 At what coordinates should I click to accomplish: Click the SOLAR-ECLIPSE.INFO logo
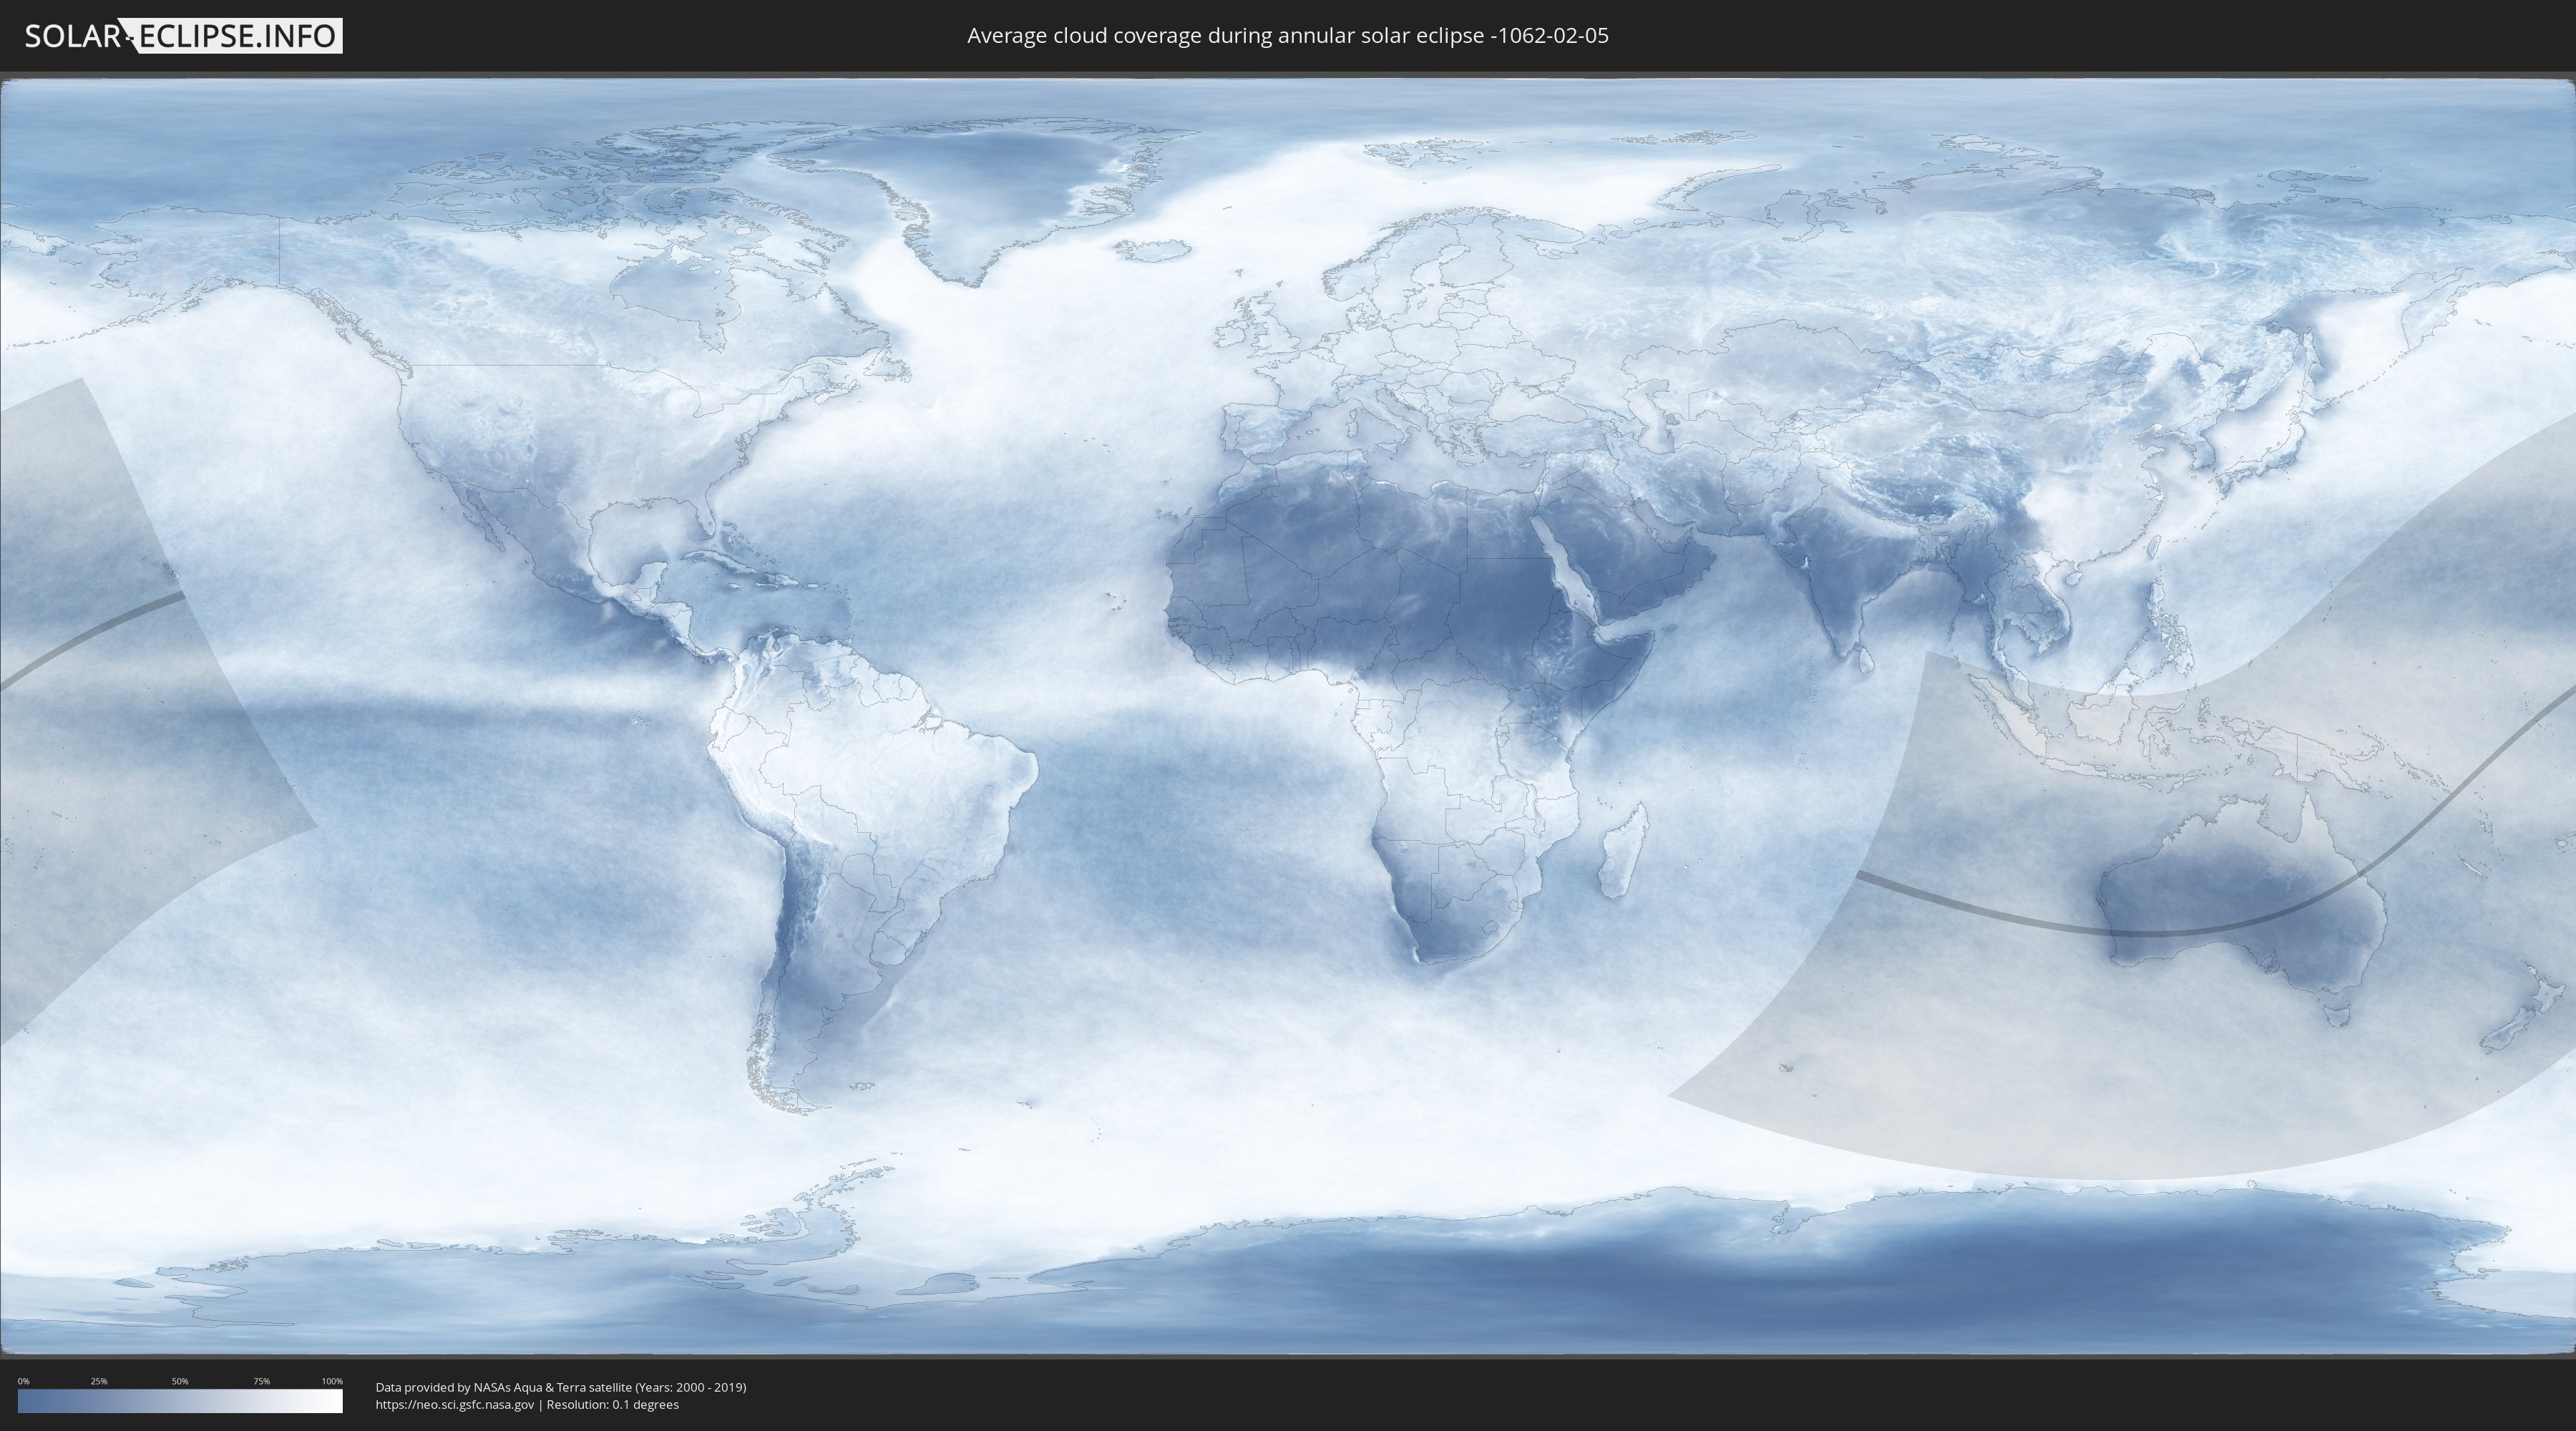[182, 36]
